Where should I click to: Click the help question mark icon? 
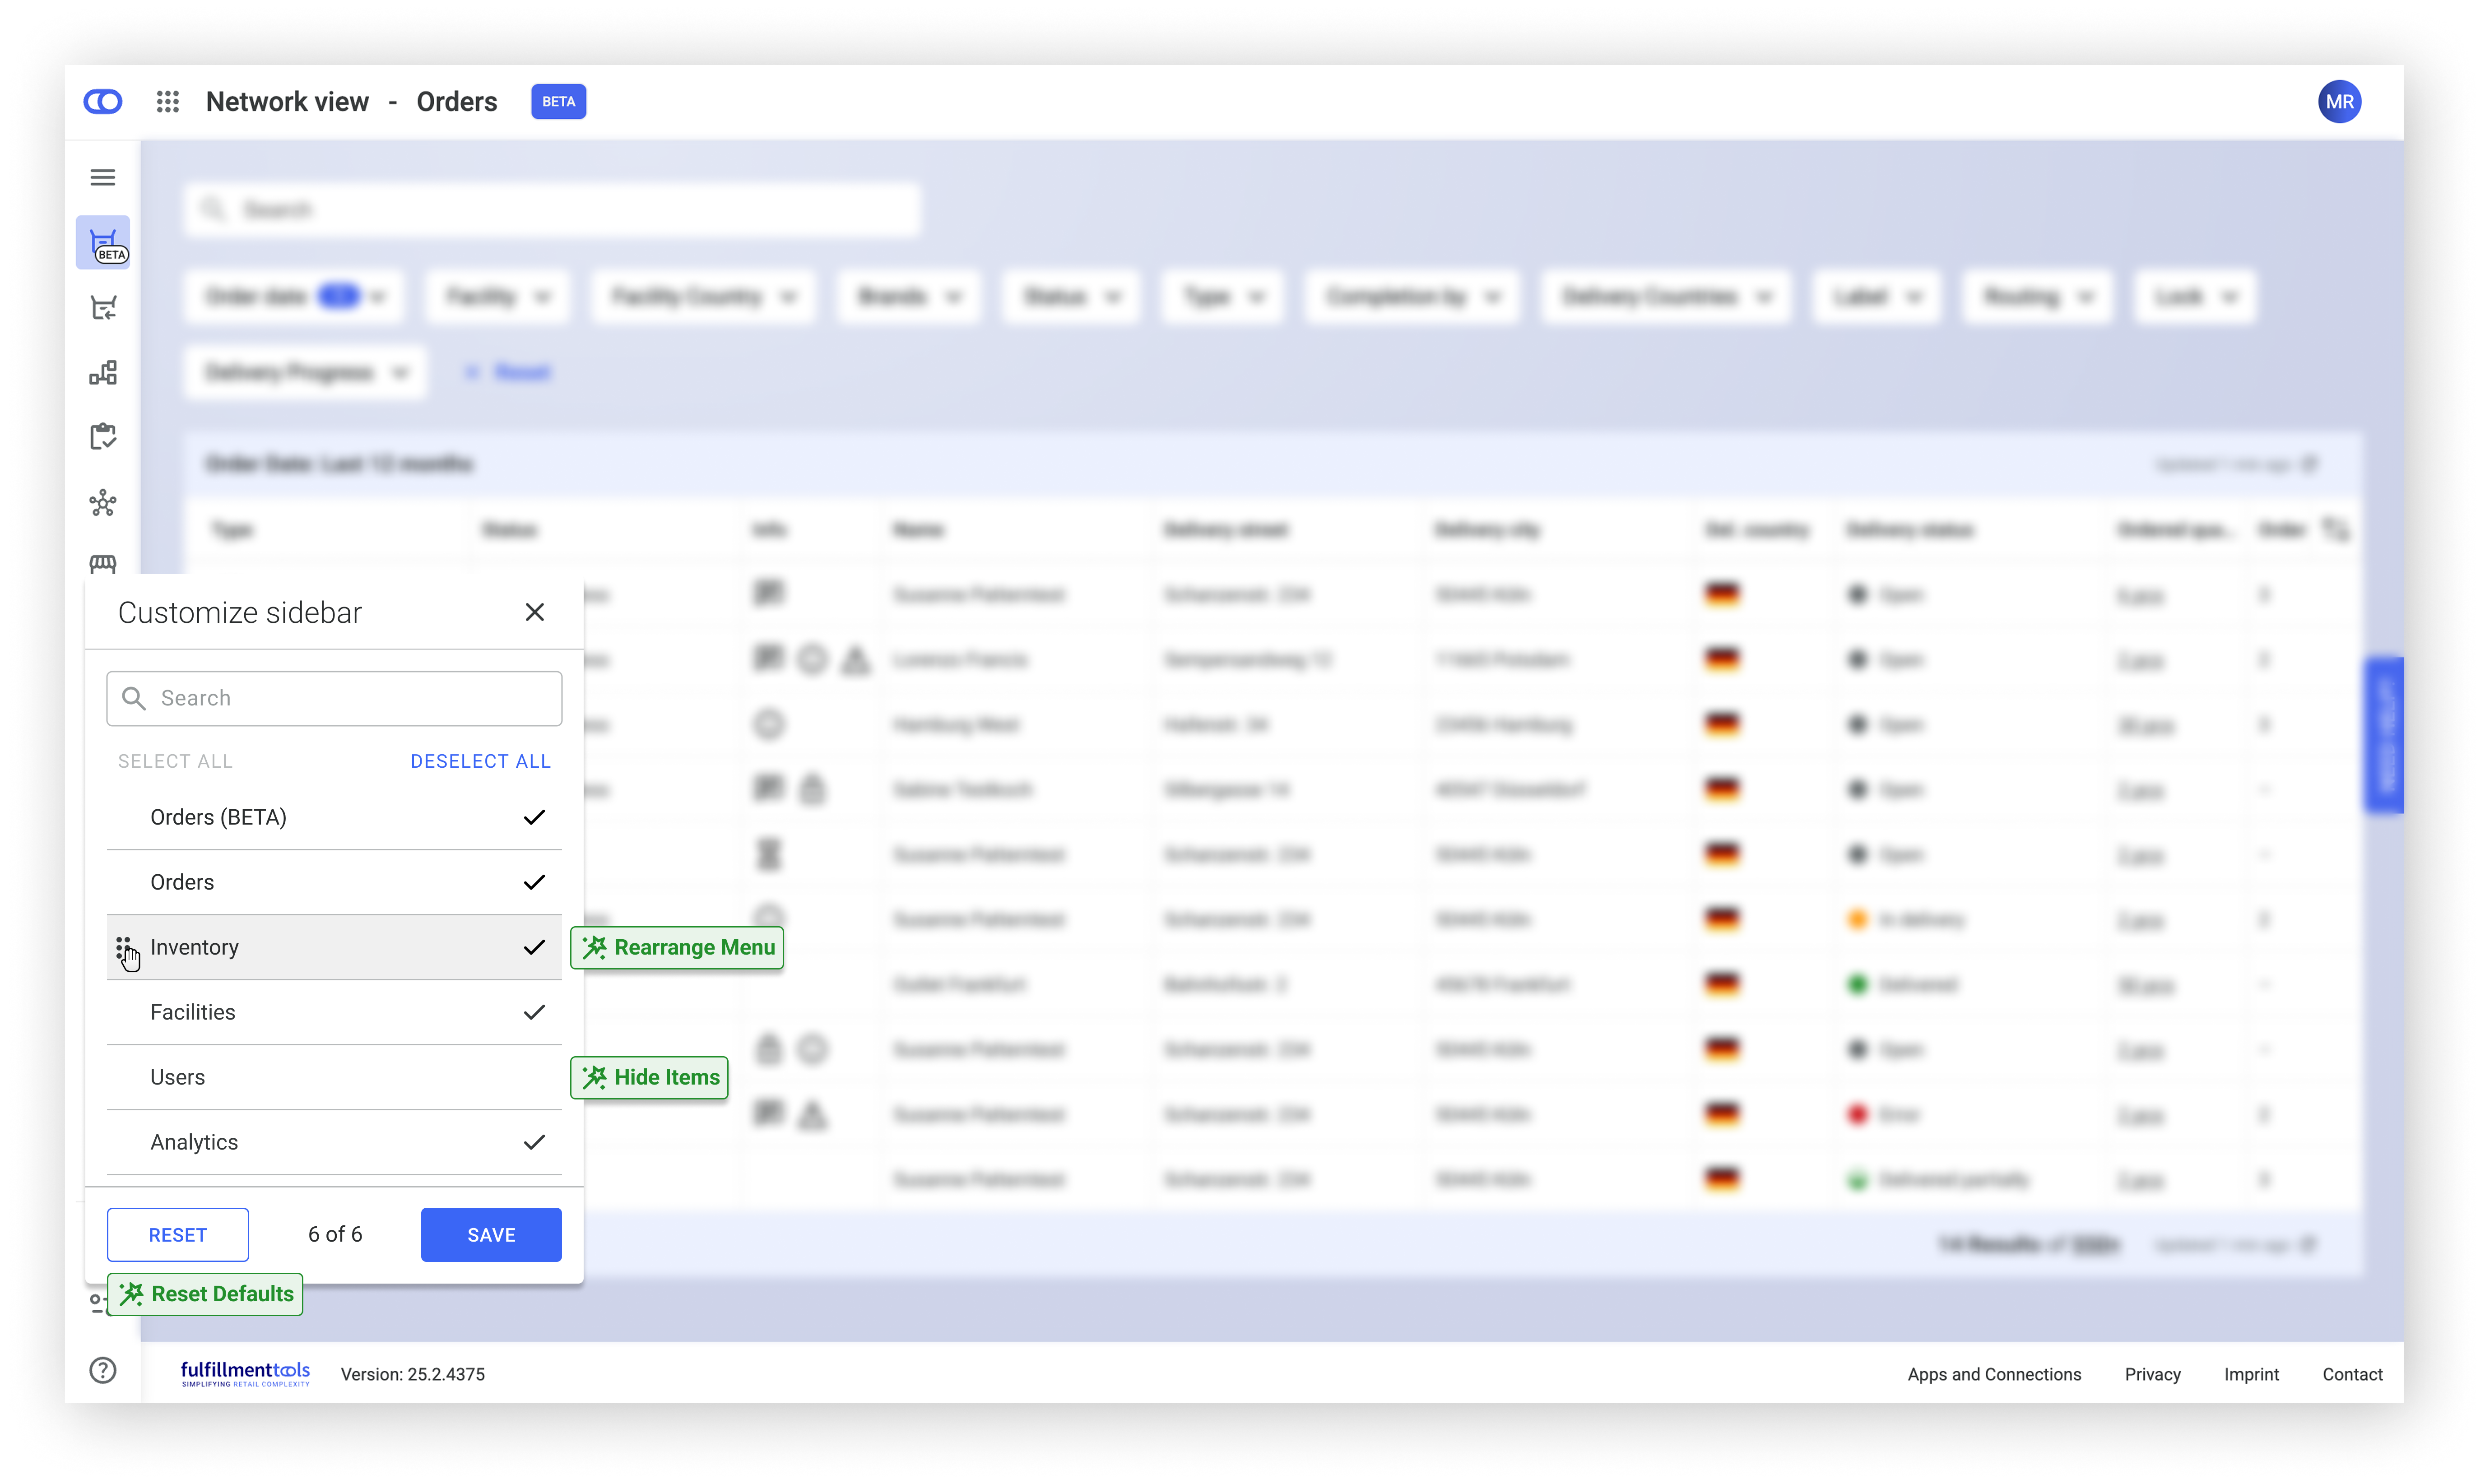point(103,1370)
